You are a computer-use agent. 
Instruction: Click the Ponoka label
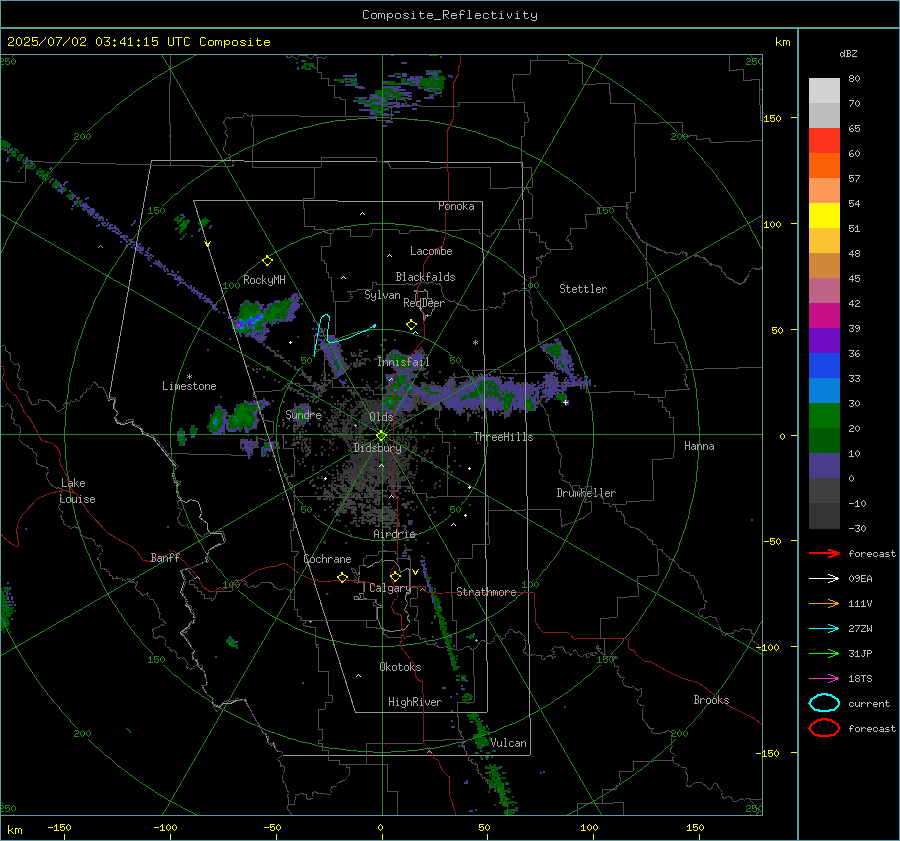pyautogui.click(x=456, y=207)
